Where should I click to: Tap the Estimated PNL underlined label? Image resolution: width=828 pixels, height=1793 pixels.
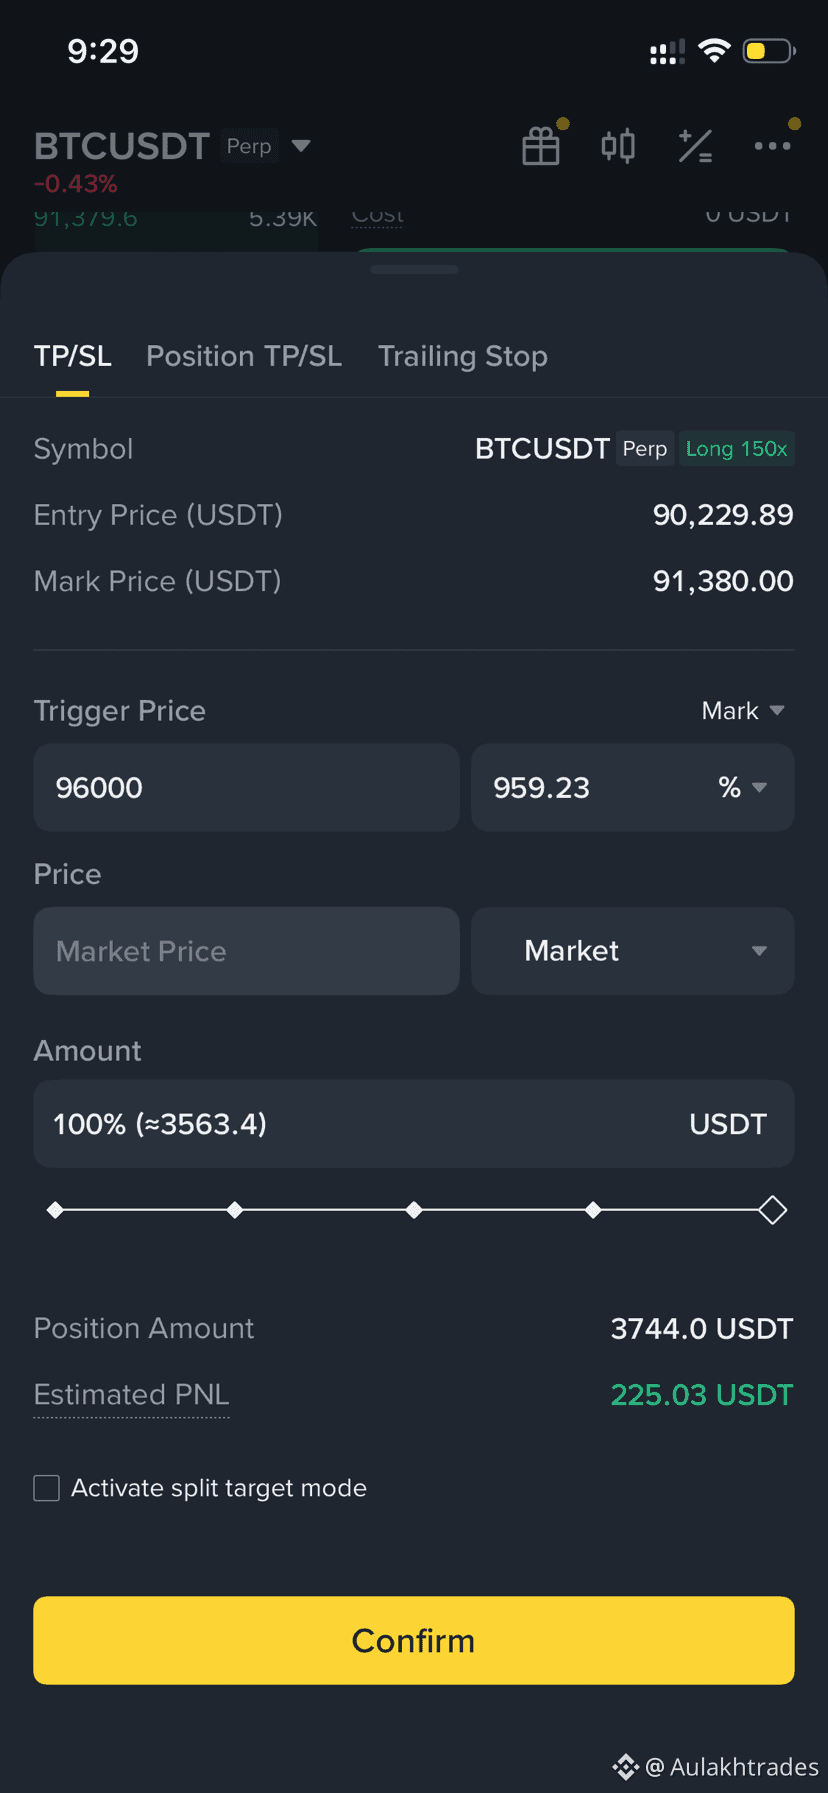131,1394
